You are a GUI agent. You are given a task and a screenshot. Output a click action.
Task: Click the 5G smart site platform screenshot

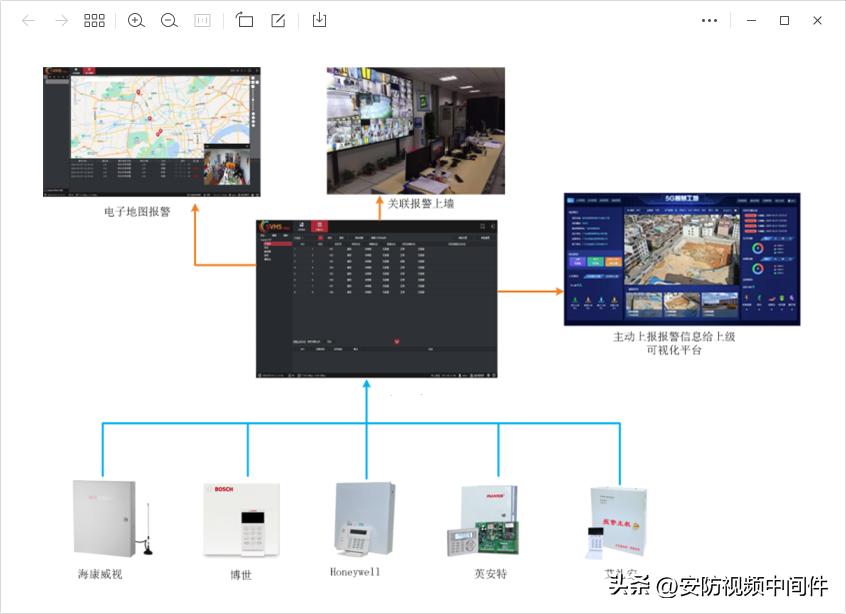tap(684, 257)
